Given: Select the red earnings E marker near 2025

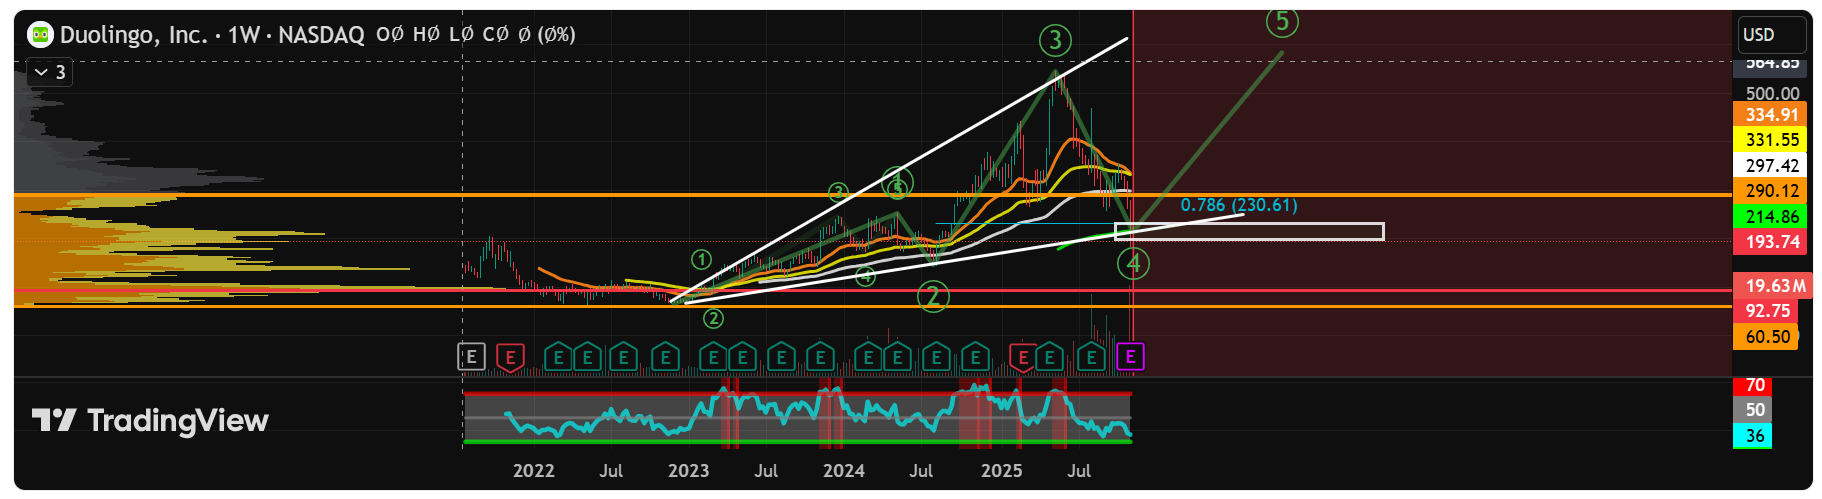Looking at the screenshot, I should click(x=1022, y=357).
